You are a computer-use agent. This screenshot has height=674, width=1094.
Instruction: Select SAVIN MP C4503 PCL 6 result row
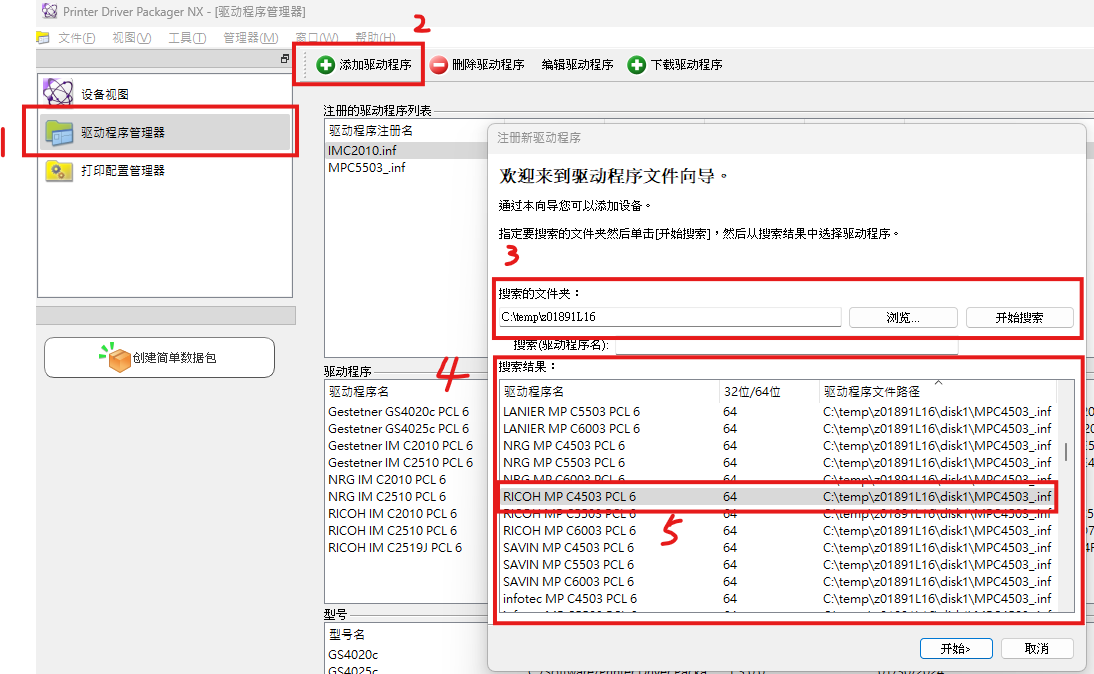777,548
